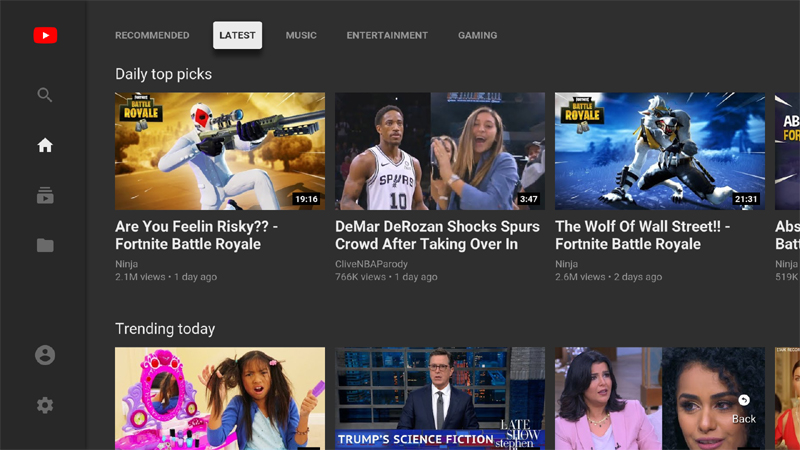Viewport: 800px width, 450px height.
Task: Switch to the Music tab
Action: [x=301, y=35]
